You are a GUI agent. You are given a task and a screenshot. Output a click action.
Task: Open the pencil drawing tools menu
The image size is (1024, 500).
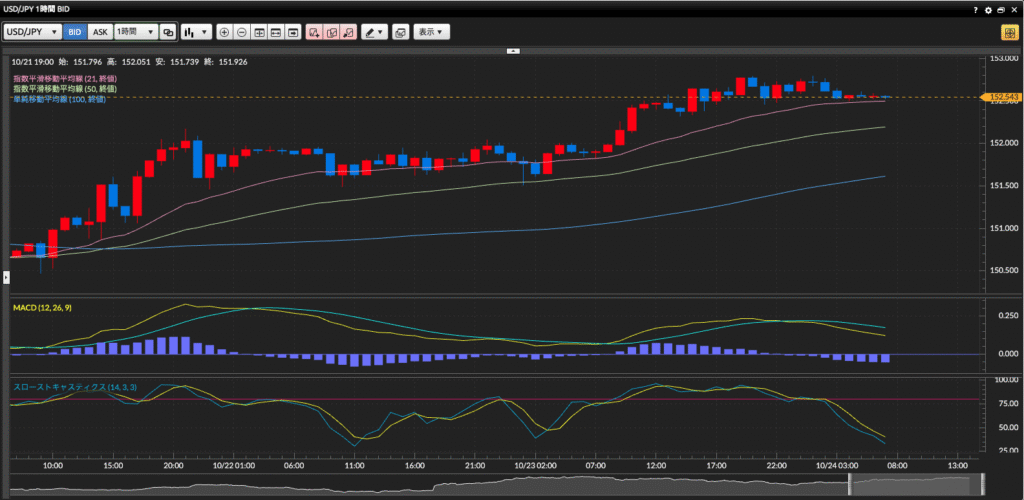374,32
